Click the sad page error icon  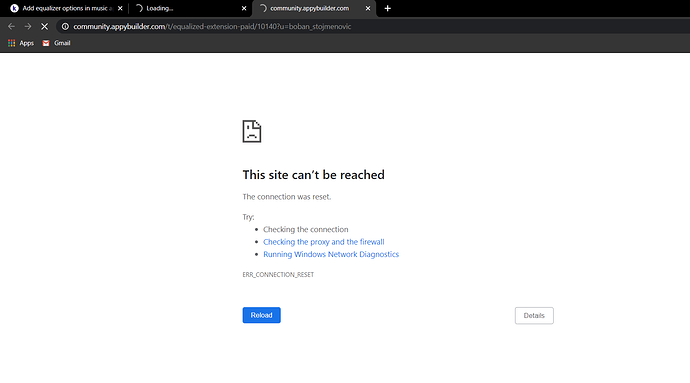coord(252,131)
